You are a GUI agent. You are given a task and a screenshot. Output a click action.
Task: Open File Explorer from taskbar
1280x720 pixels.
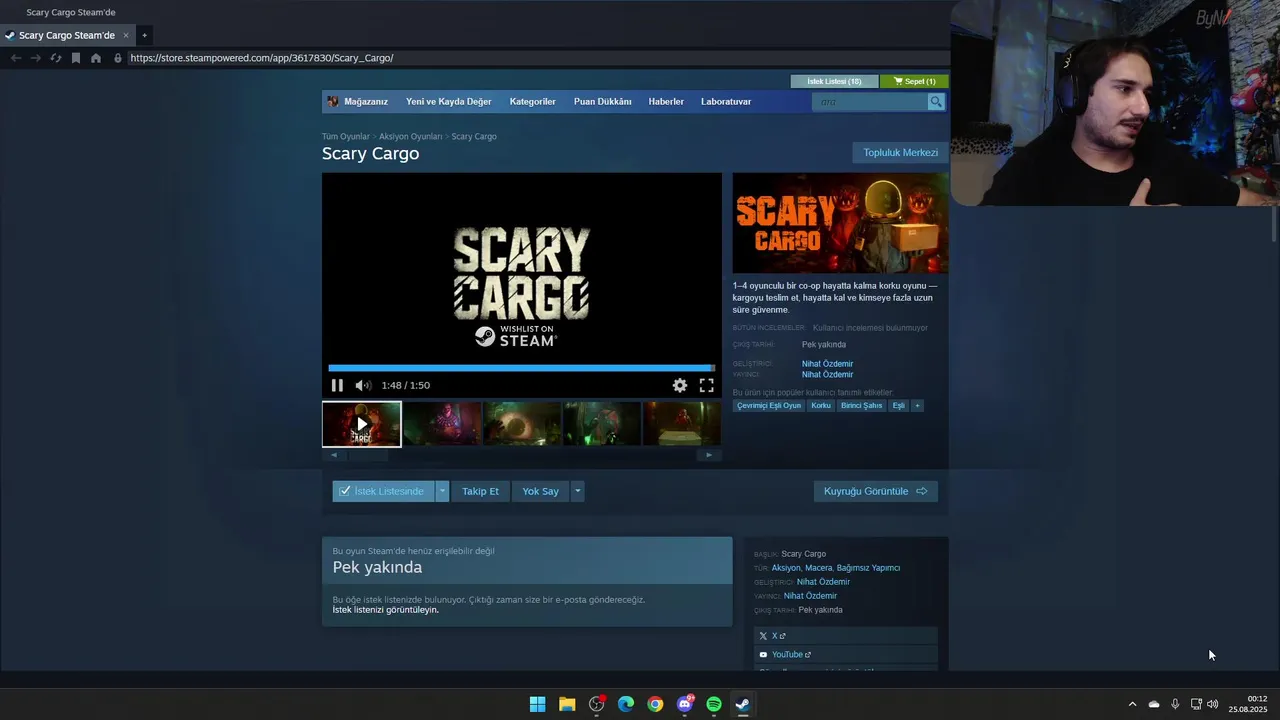[x=567, y=704]
